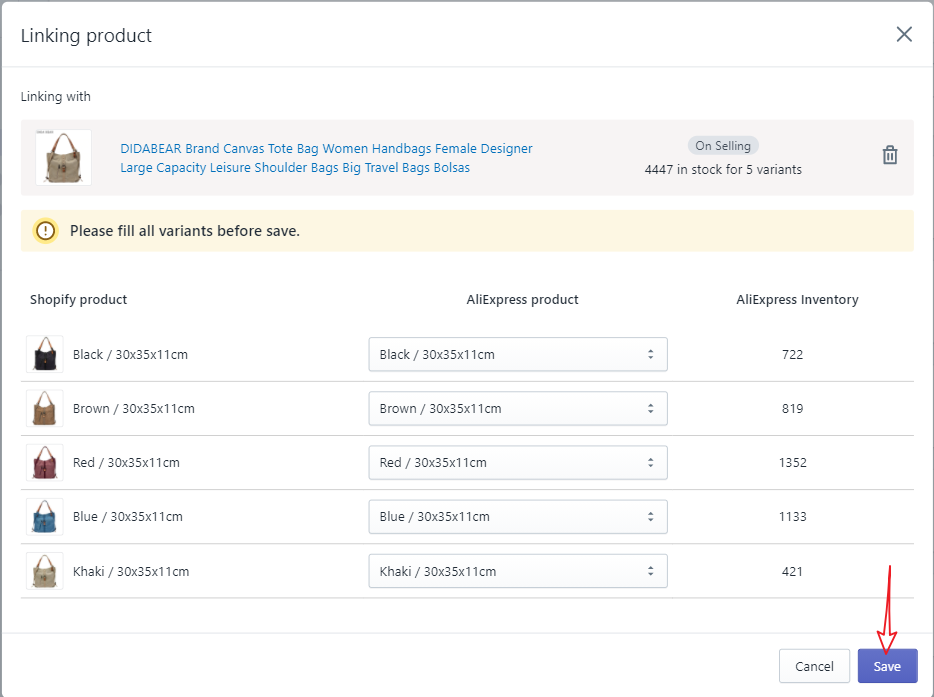This screenshot has height=697, width=934.
Task: Click the Khaki bag variant thumbnail
Action: (x=45, y=571)
